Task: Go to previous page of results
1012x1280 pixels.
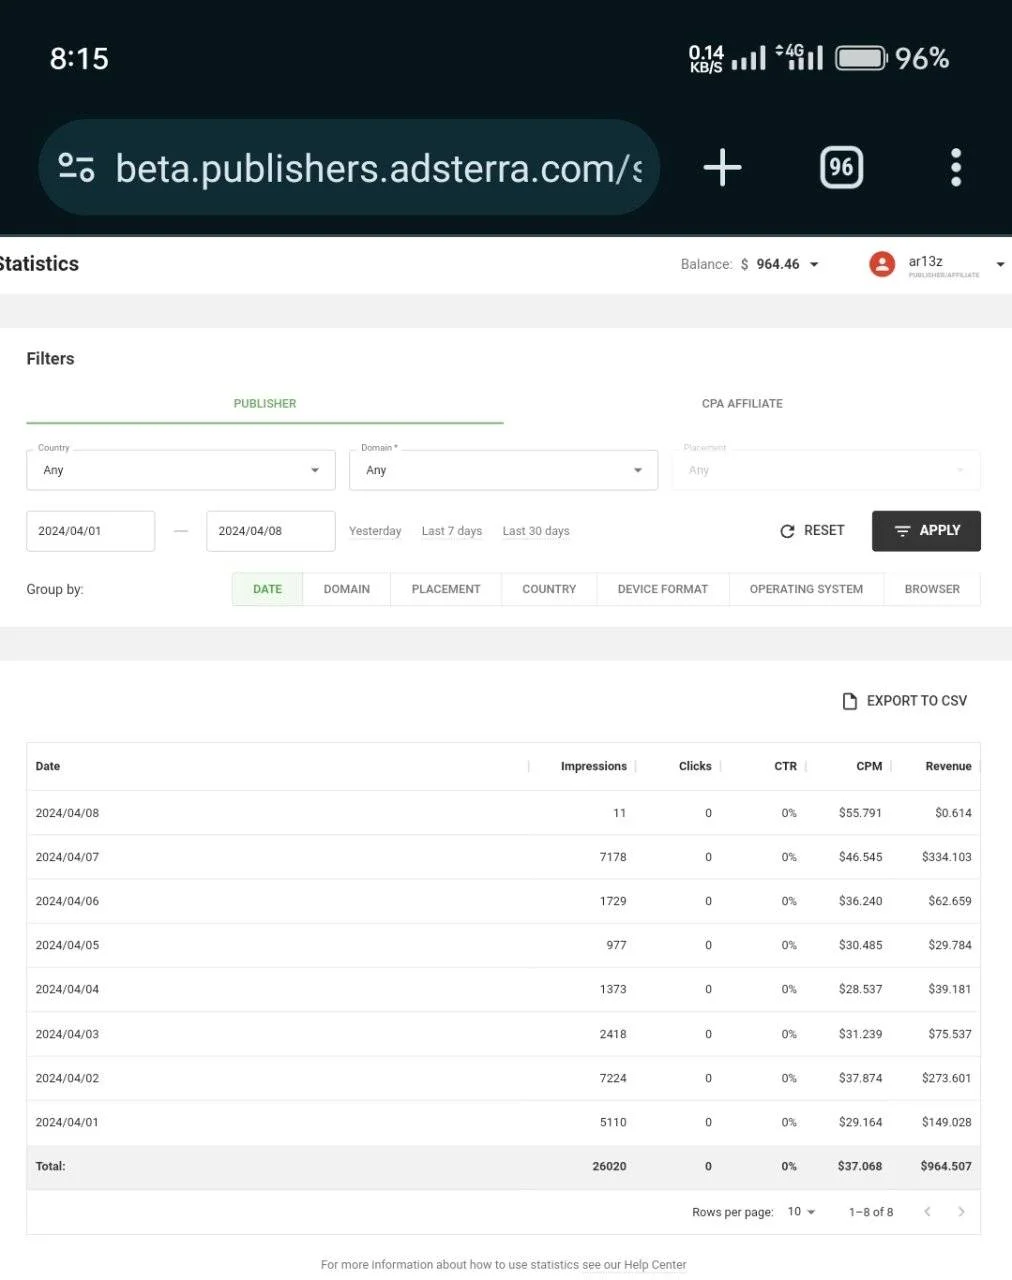Action: [x=927, y=1212]
